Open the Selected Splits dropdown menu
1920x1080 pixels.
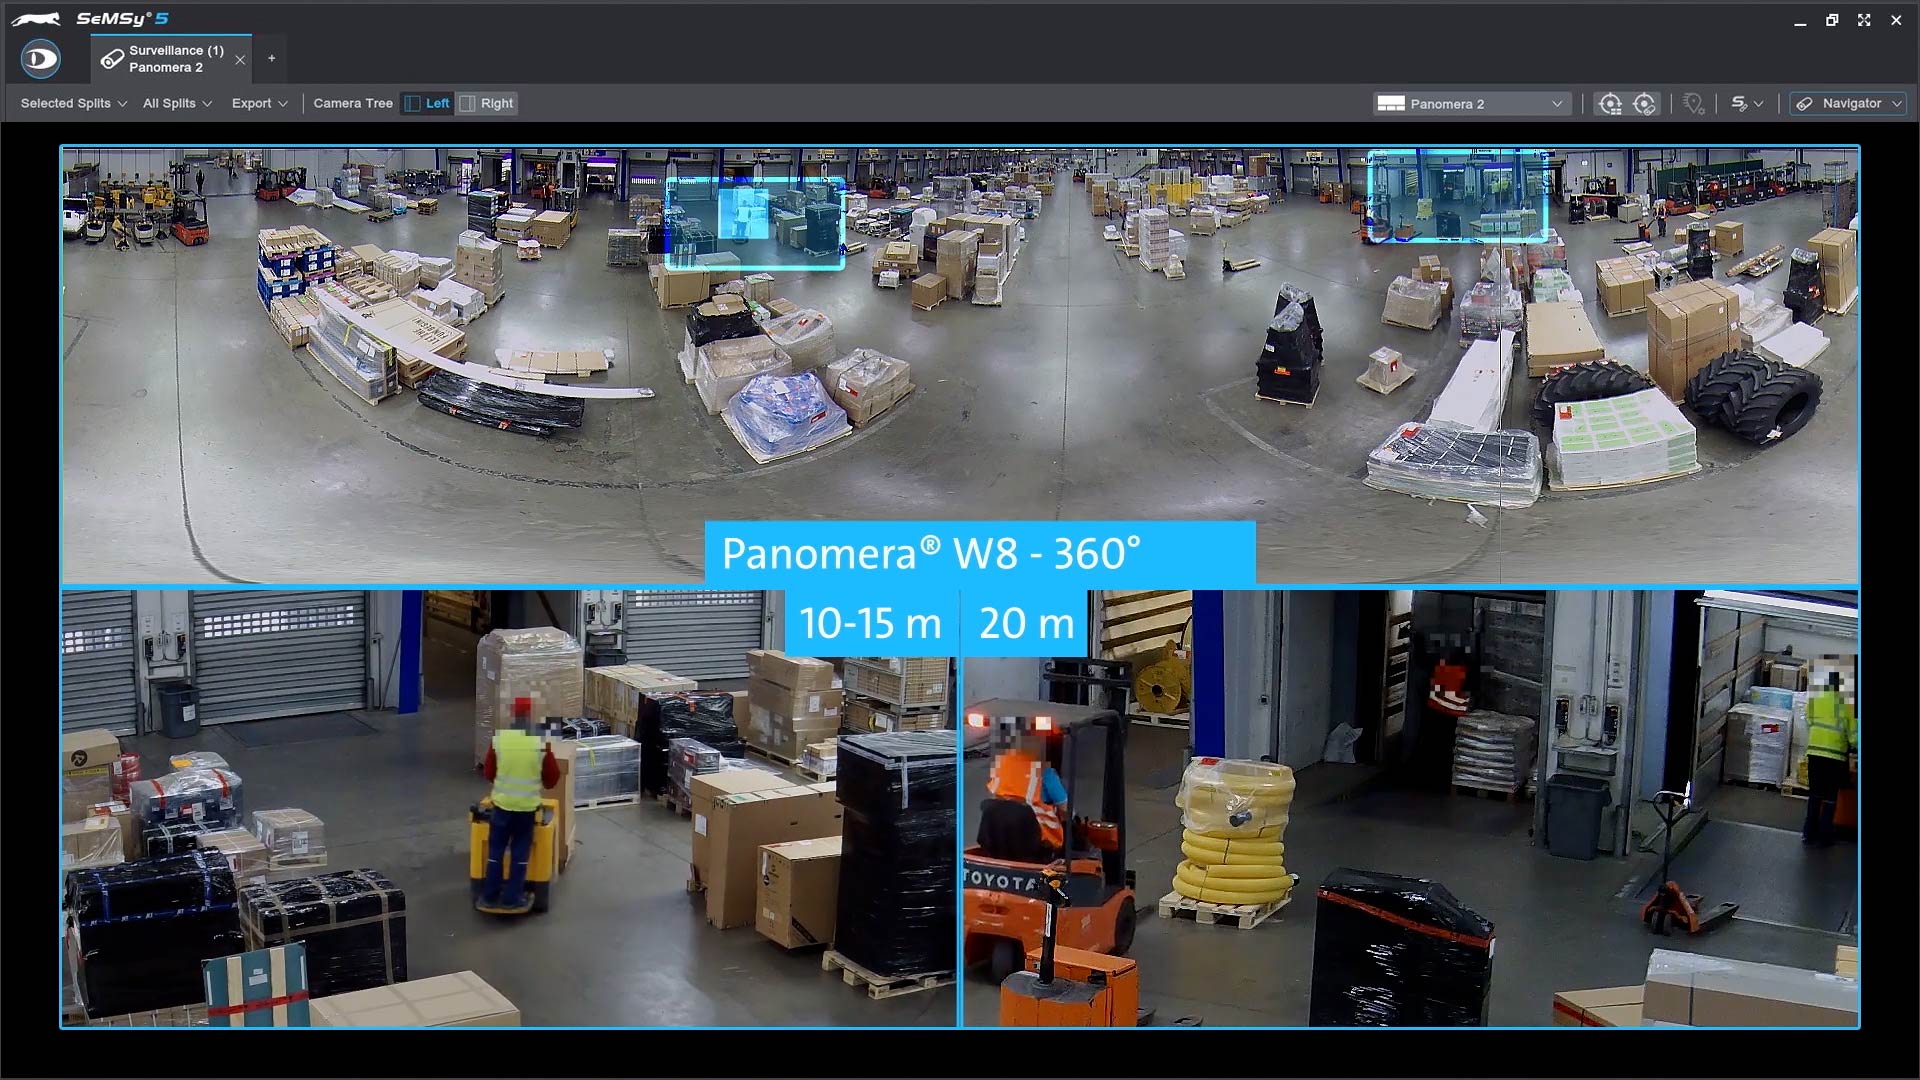[x=74, y=103]
